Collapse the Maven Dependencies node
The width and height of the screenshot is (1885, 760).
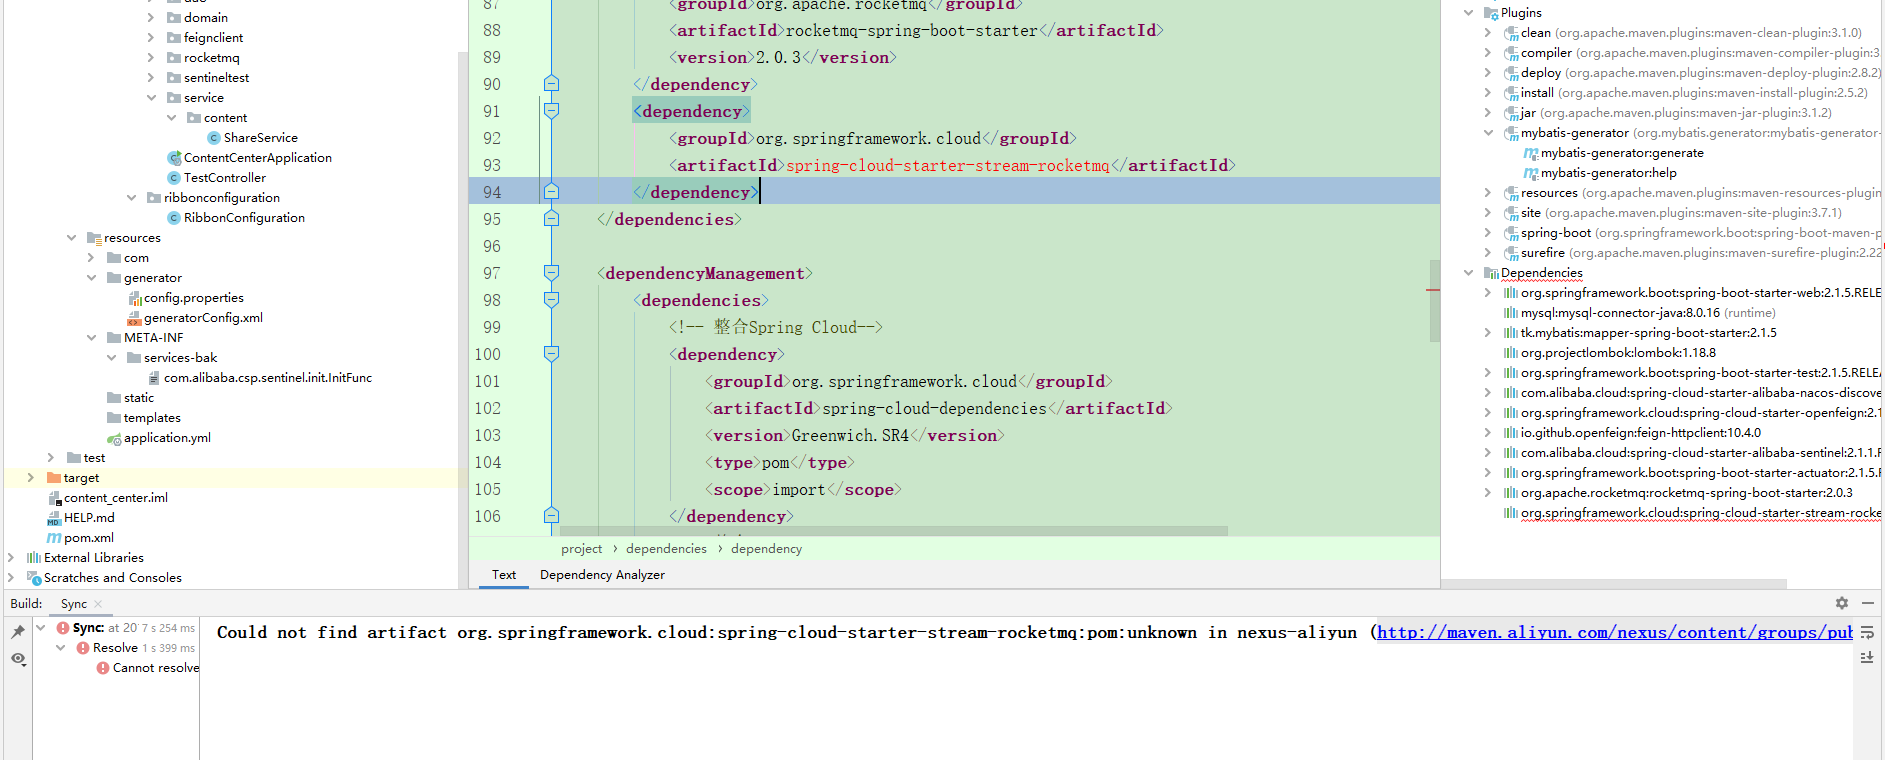point(1468,273)
